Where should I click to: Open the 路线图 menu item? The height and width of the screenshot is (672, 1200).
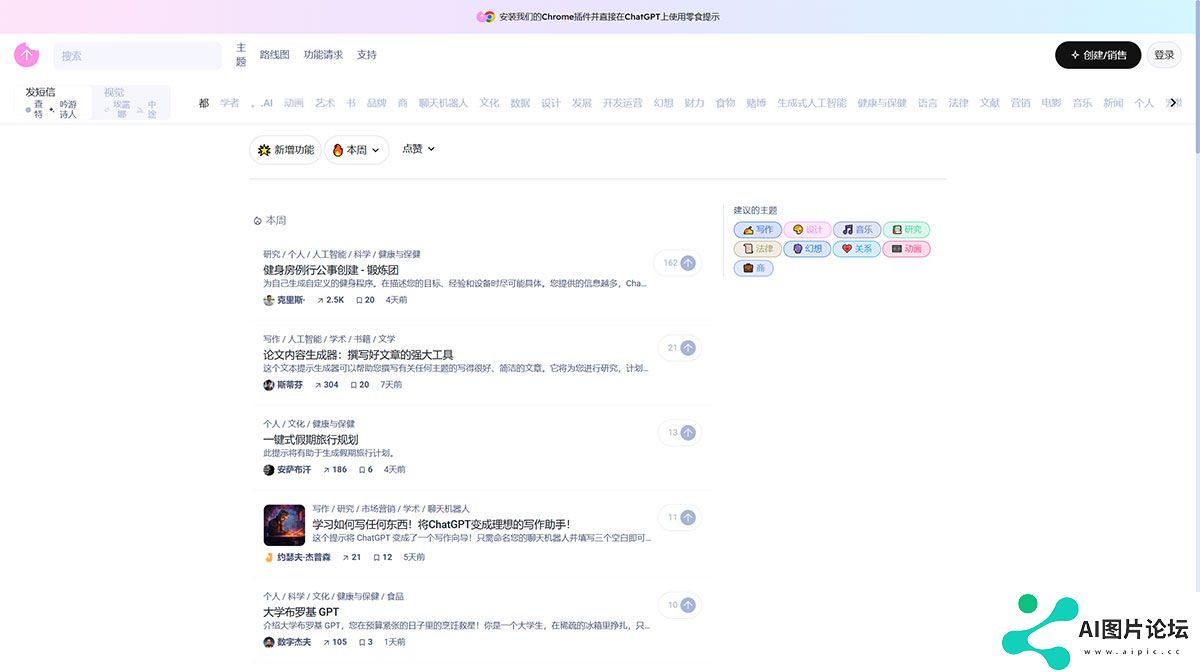click(x=274, y=55)
